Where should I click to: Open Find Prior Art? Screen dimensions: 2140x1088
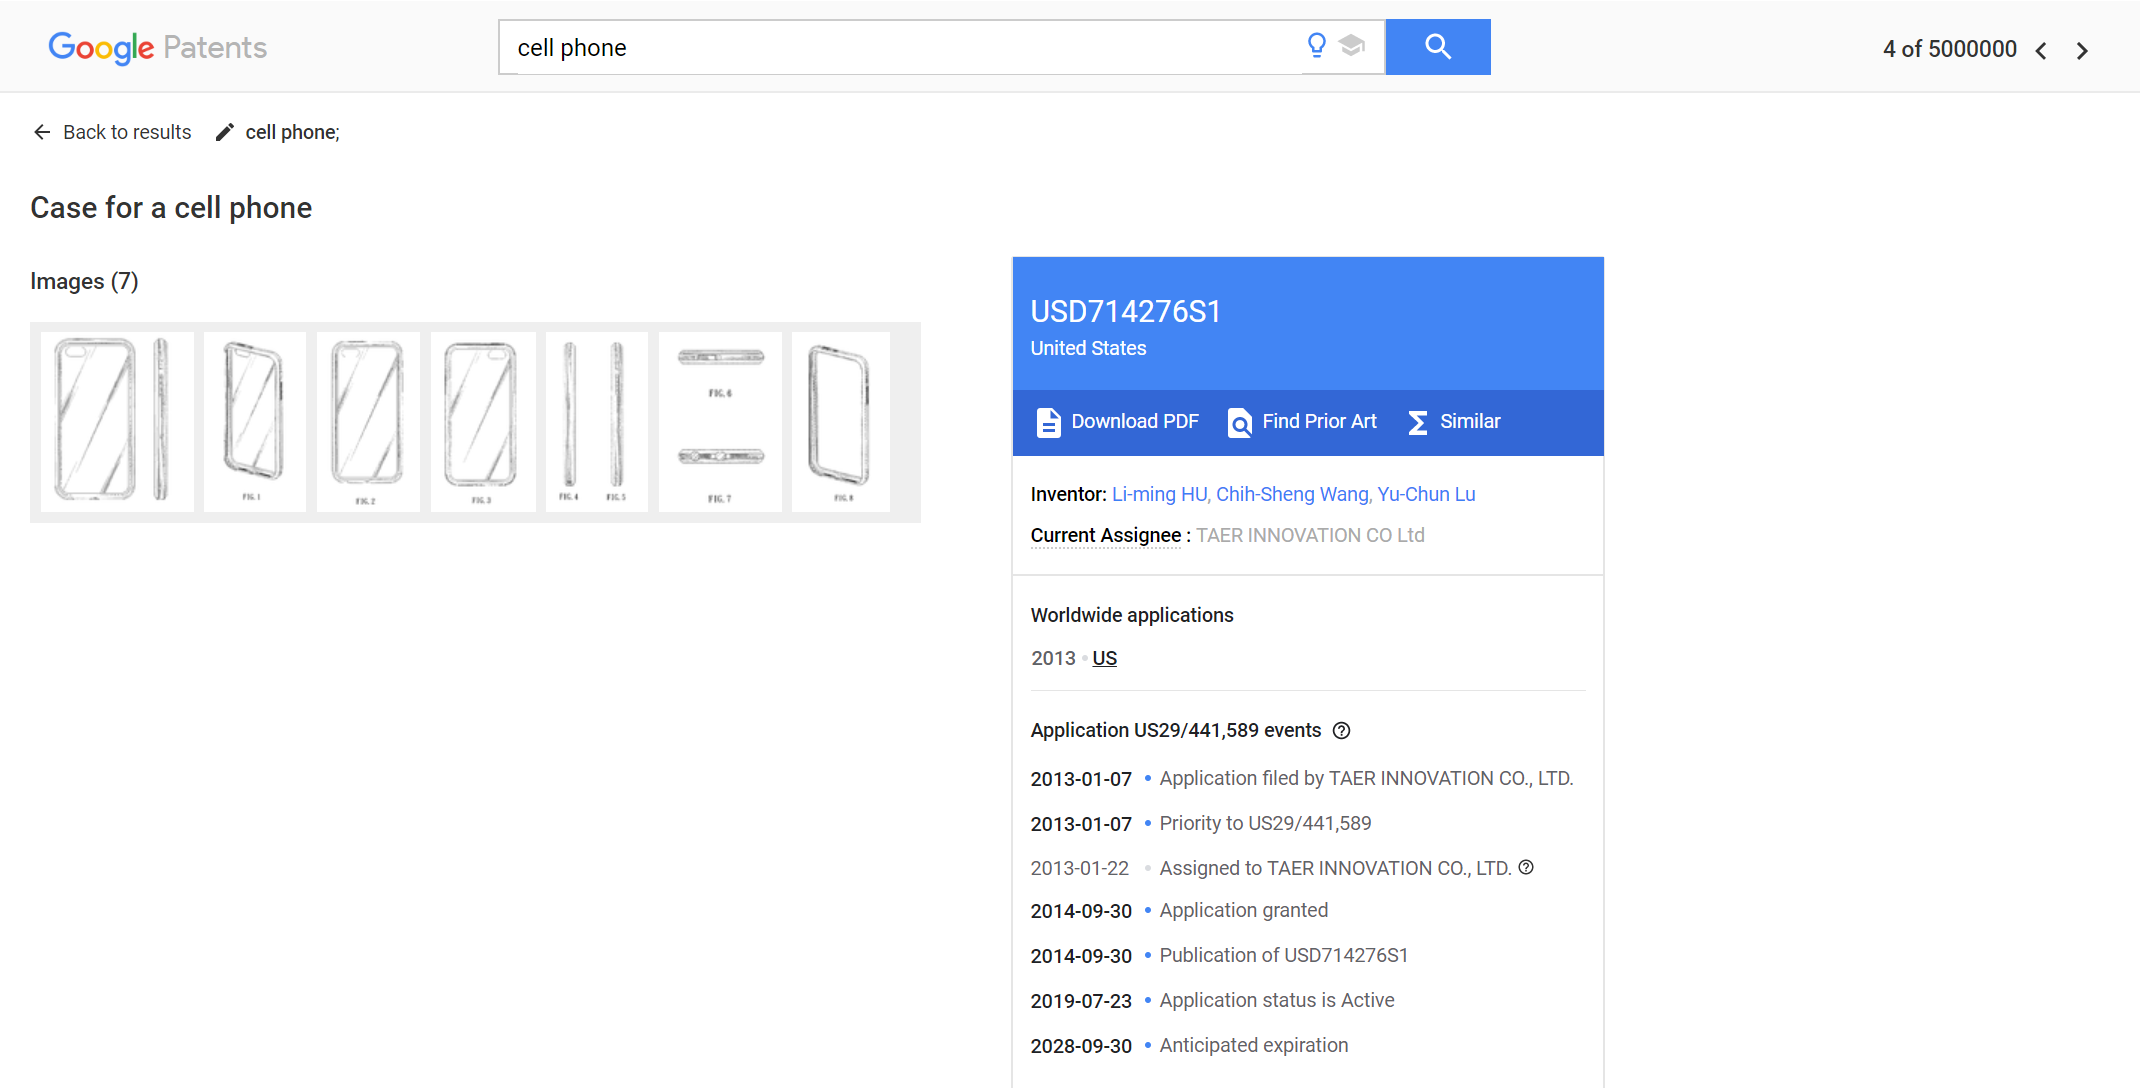point(1302,422)
